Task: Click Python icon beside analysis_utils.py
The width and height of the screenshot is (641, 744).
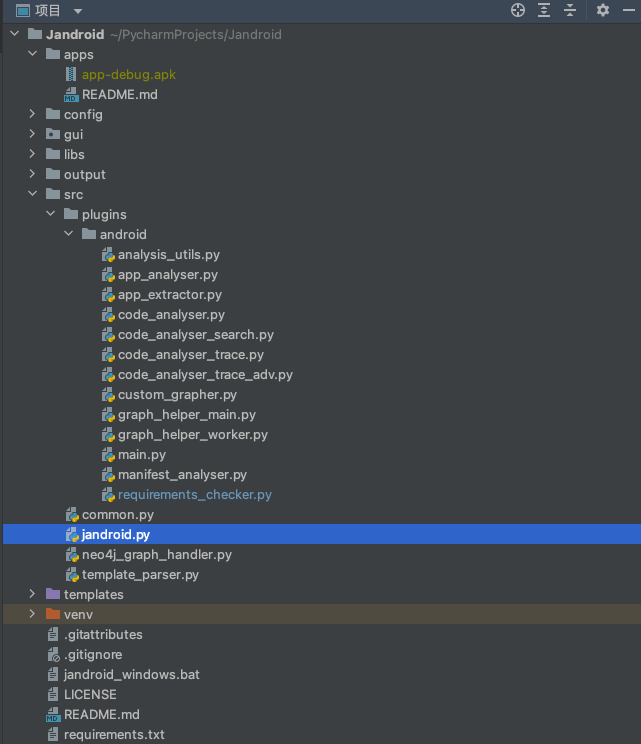Action: pyautogui.click(x=108, y=254)
